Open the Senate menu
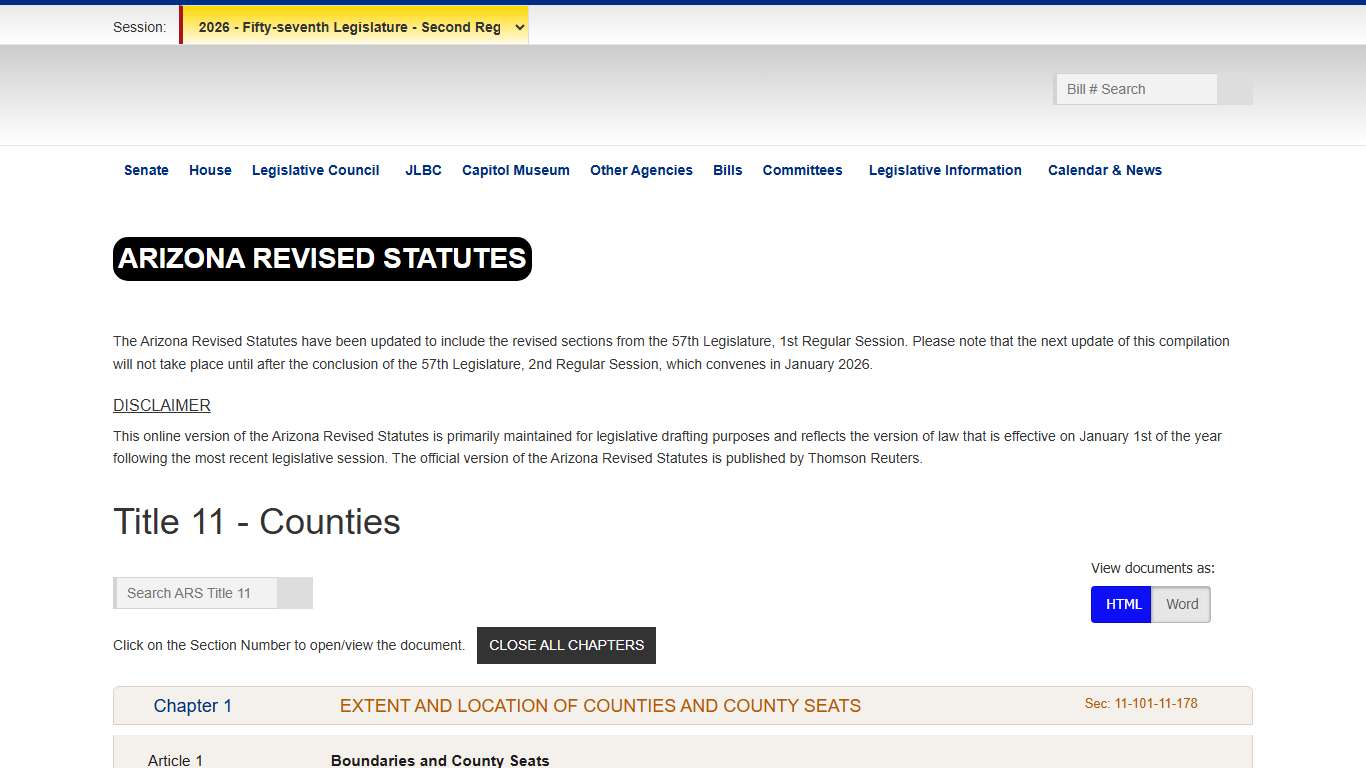 (x=146, y=170)
